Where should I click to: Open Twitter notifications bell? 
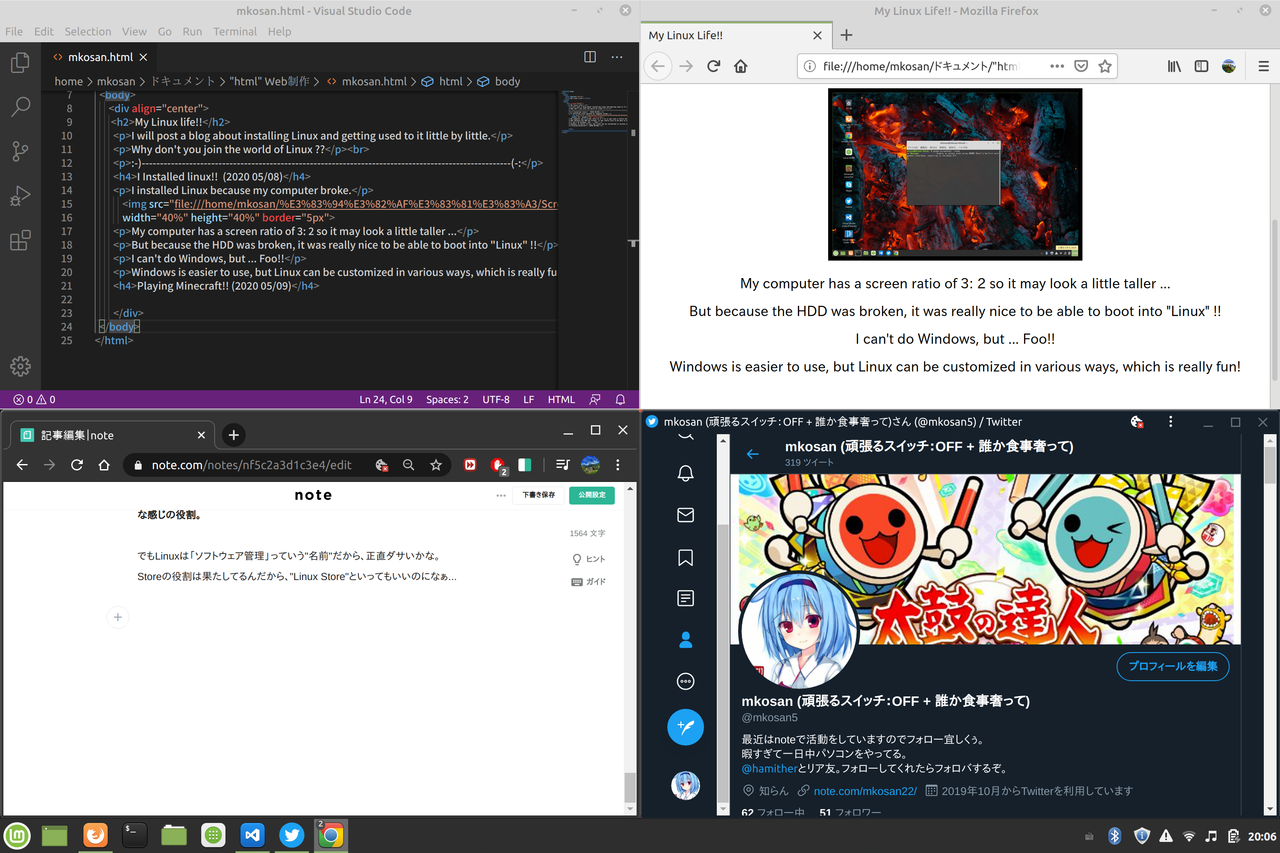click(x=685, y=473)
